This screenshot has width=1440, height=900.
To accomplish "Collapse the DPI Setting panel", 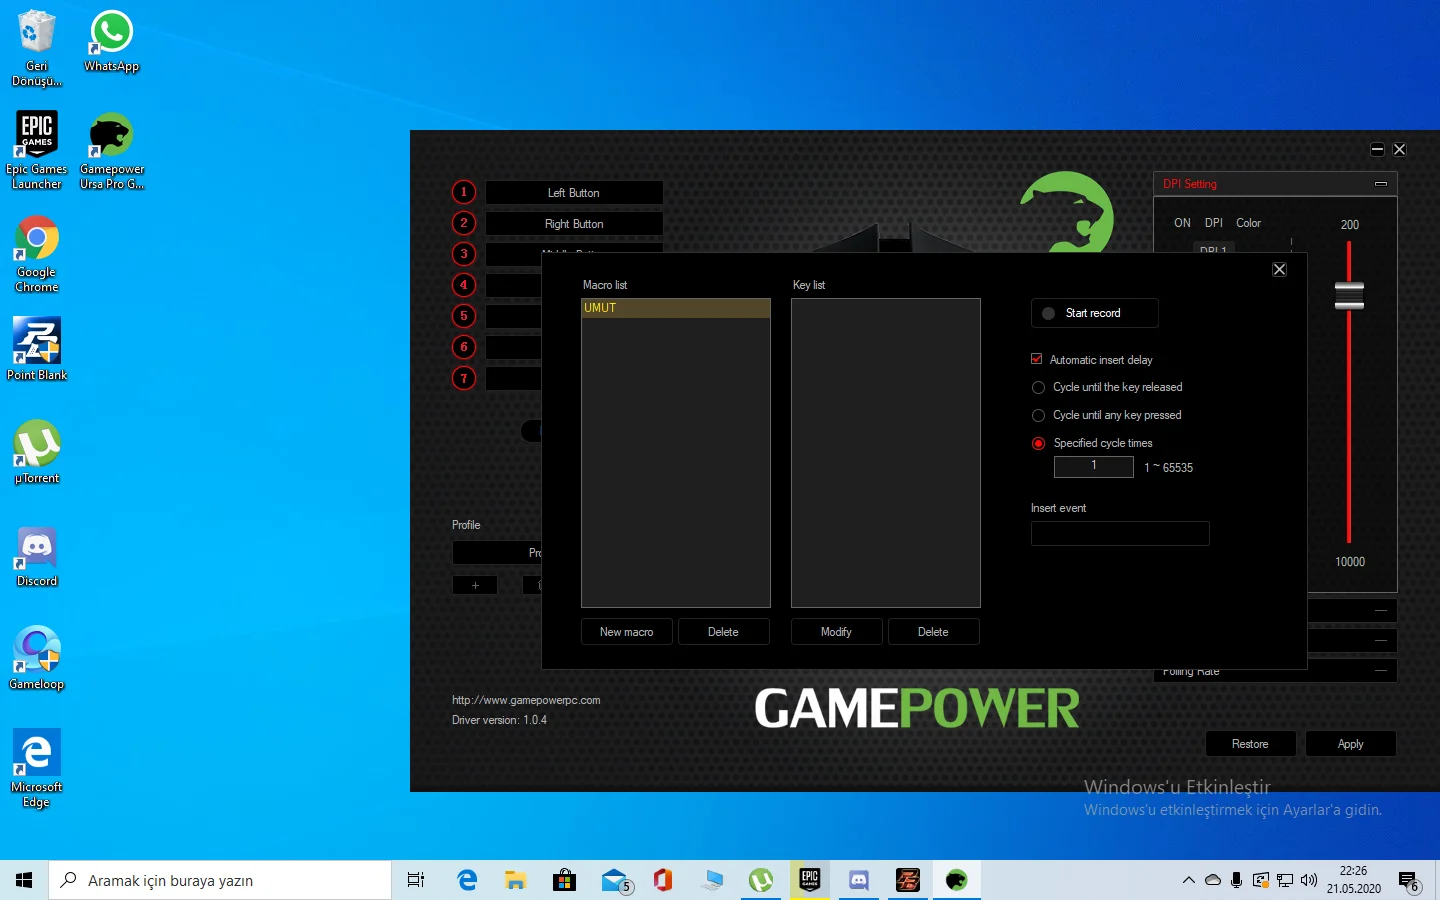I will point(1381,184).
